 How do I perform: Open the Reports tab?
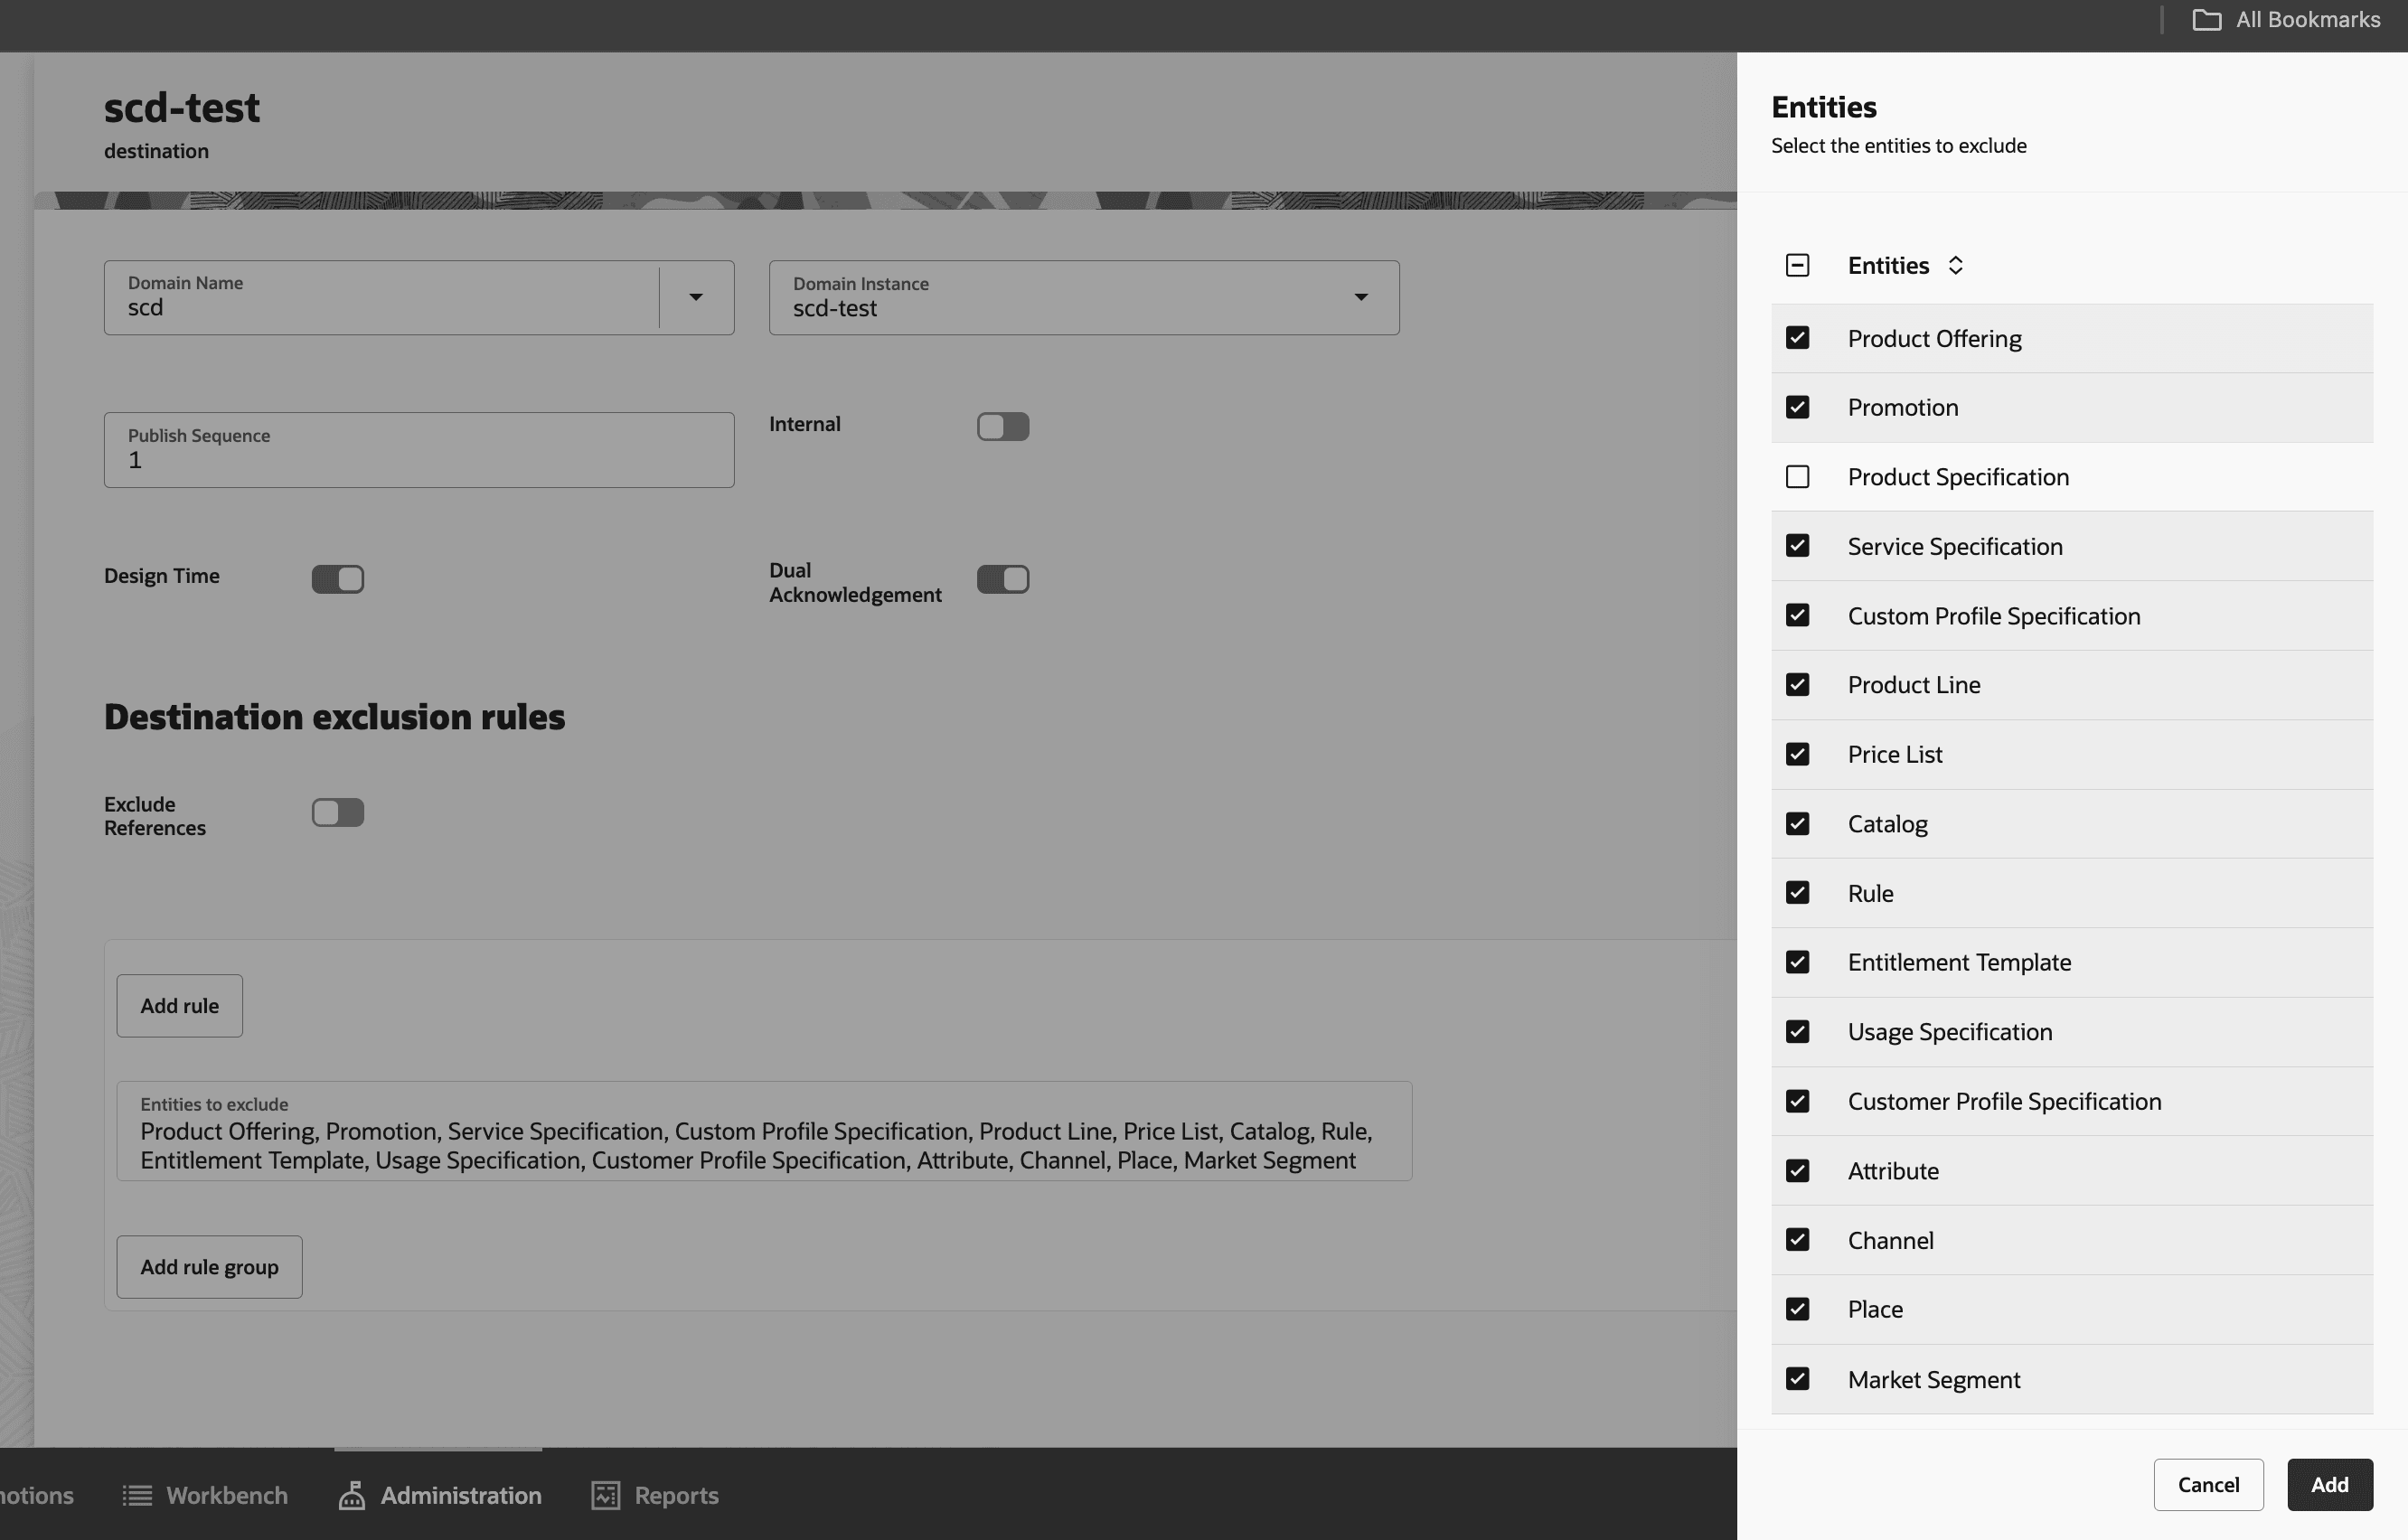(675, 1495)
